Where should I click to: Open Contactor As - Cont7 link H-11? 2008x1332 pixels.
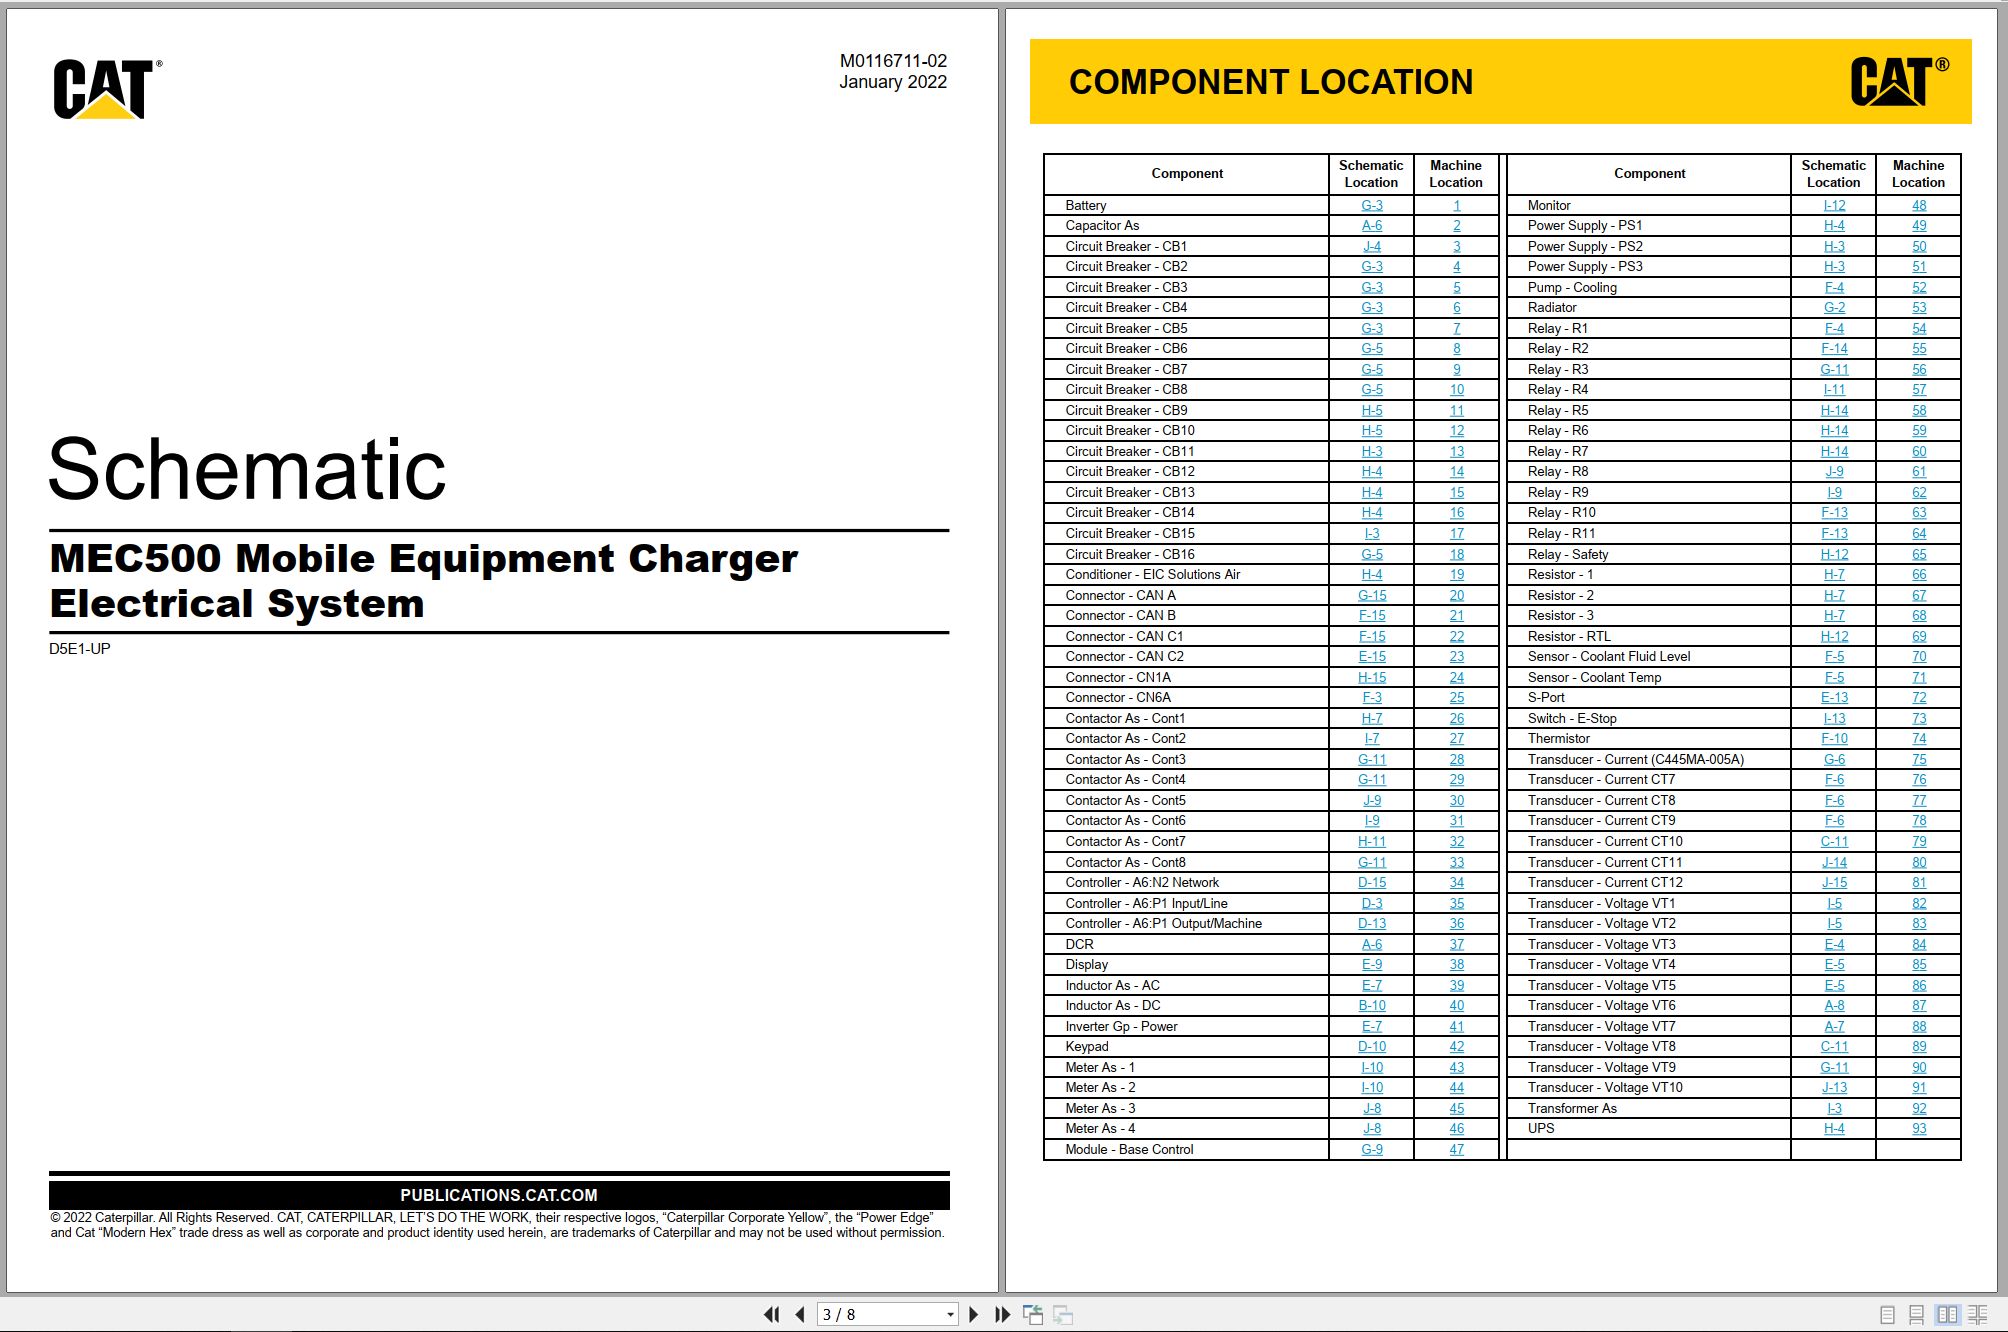click(x=1371, y=841)
